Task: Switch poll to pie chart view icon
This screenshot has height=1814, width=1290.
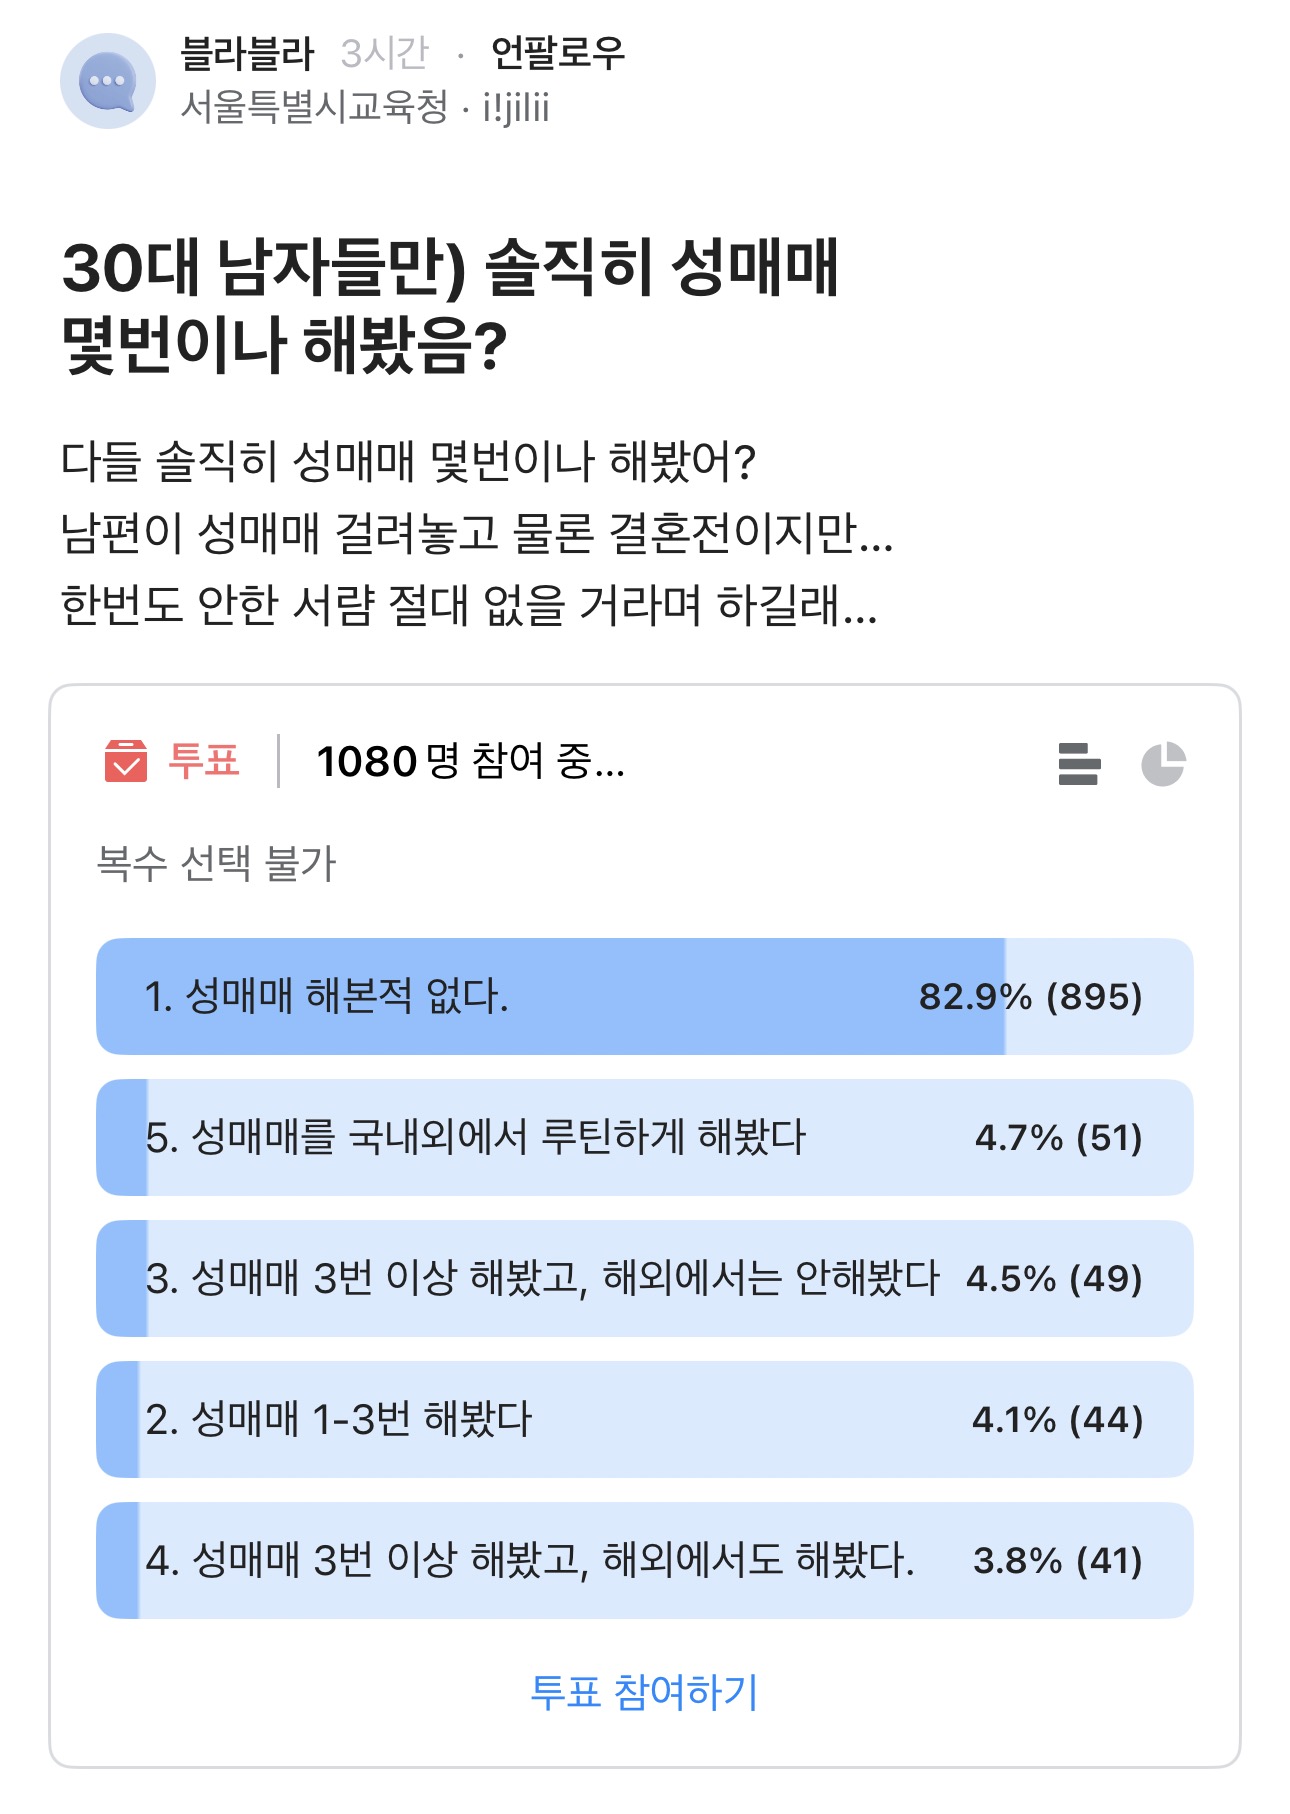Action: 1163,764
